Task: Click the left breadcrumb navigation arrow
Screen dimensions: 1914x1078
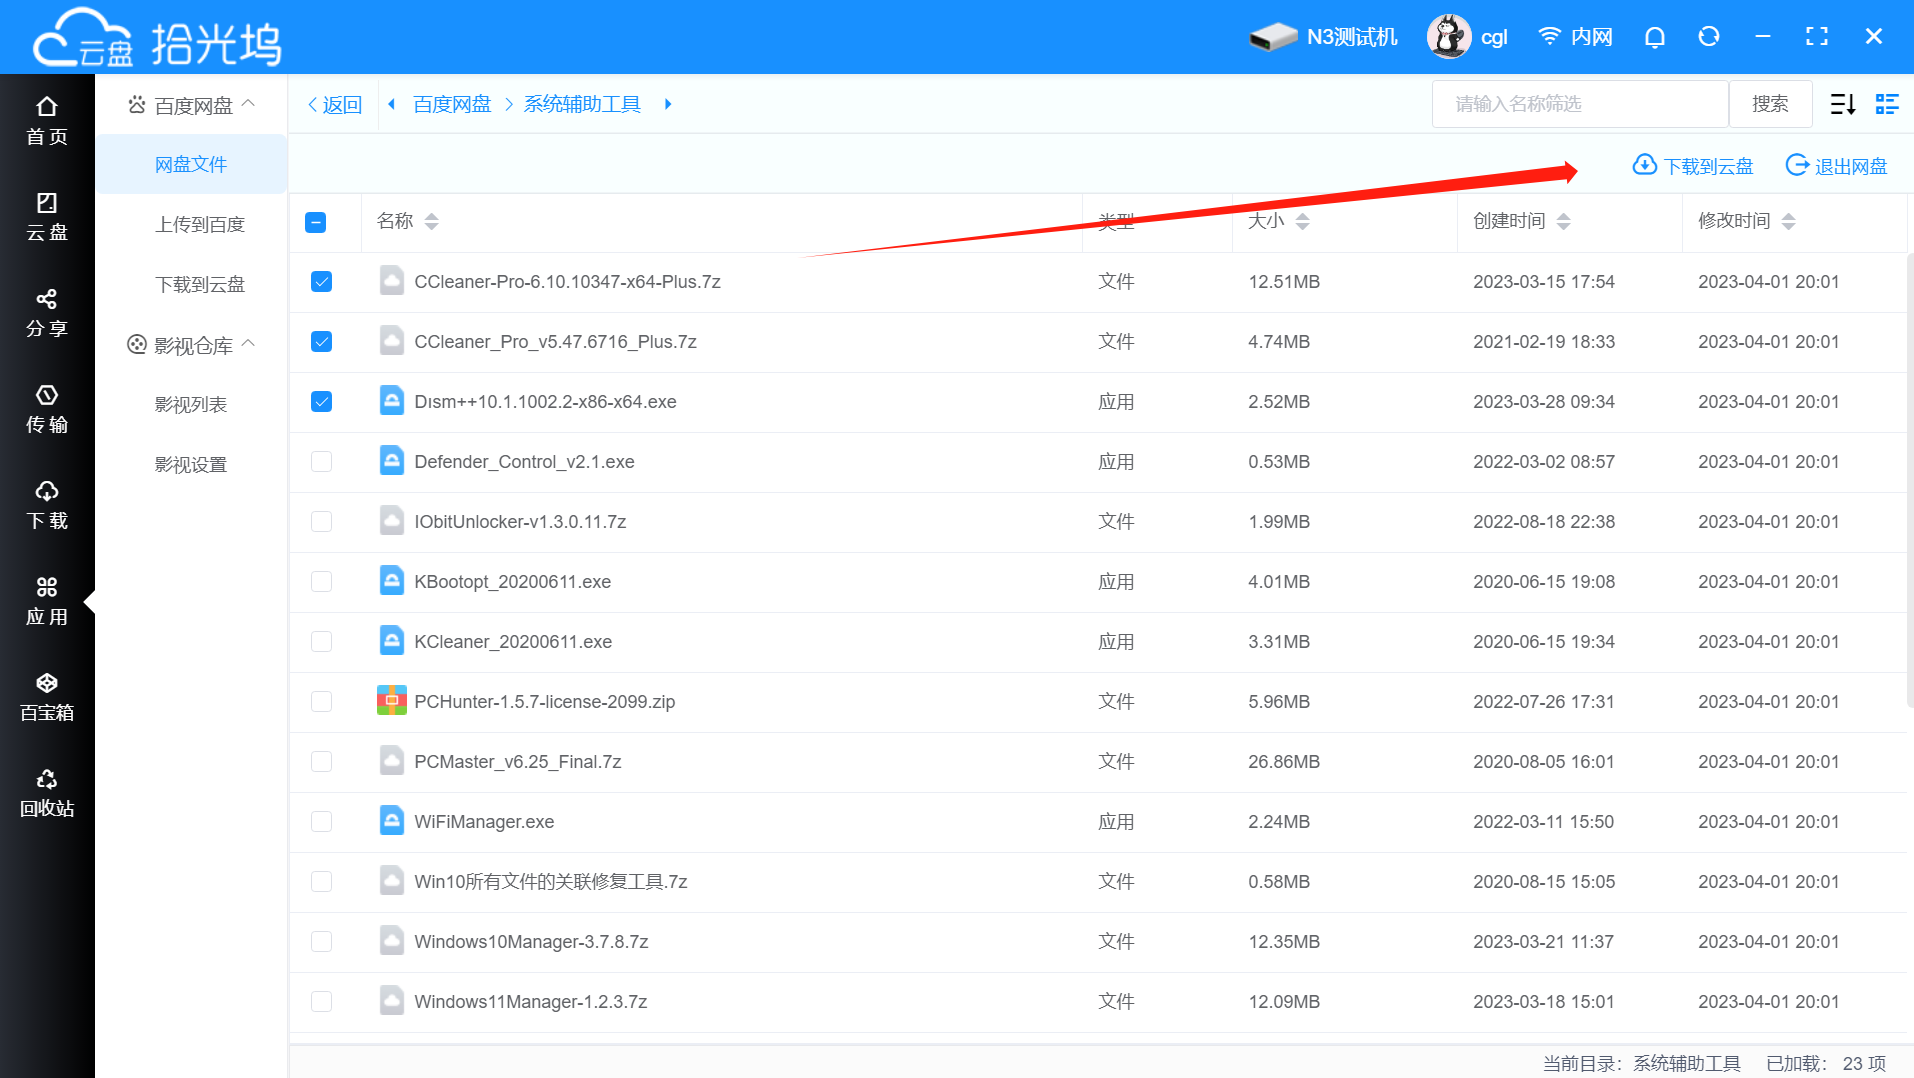Action: pyautogui.click(x=392, y=104)
